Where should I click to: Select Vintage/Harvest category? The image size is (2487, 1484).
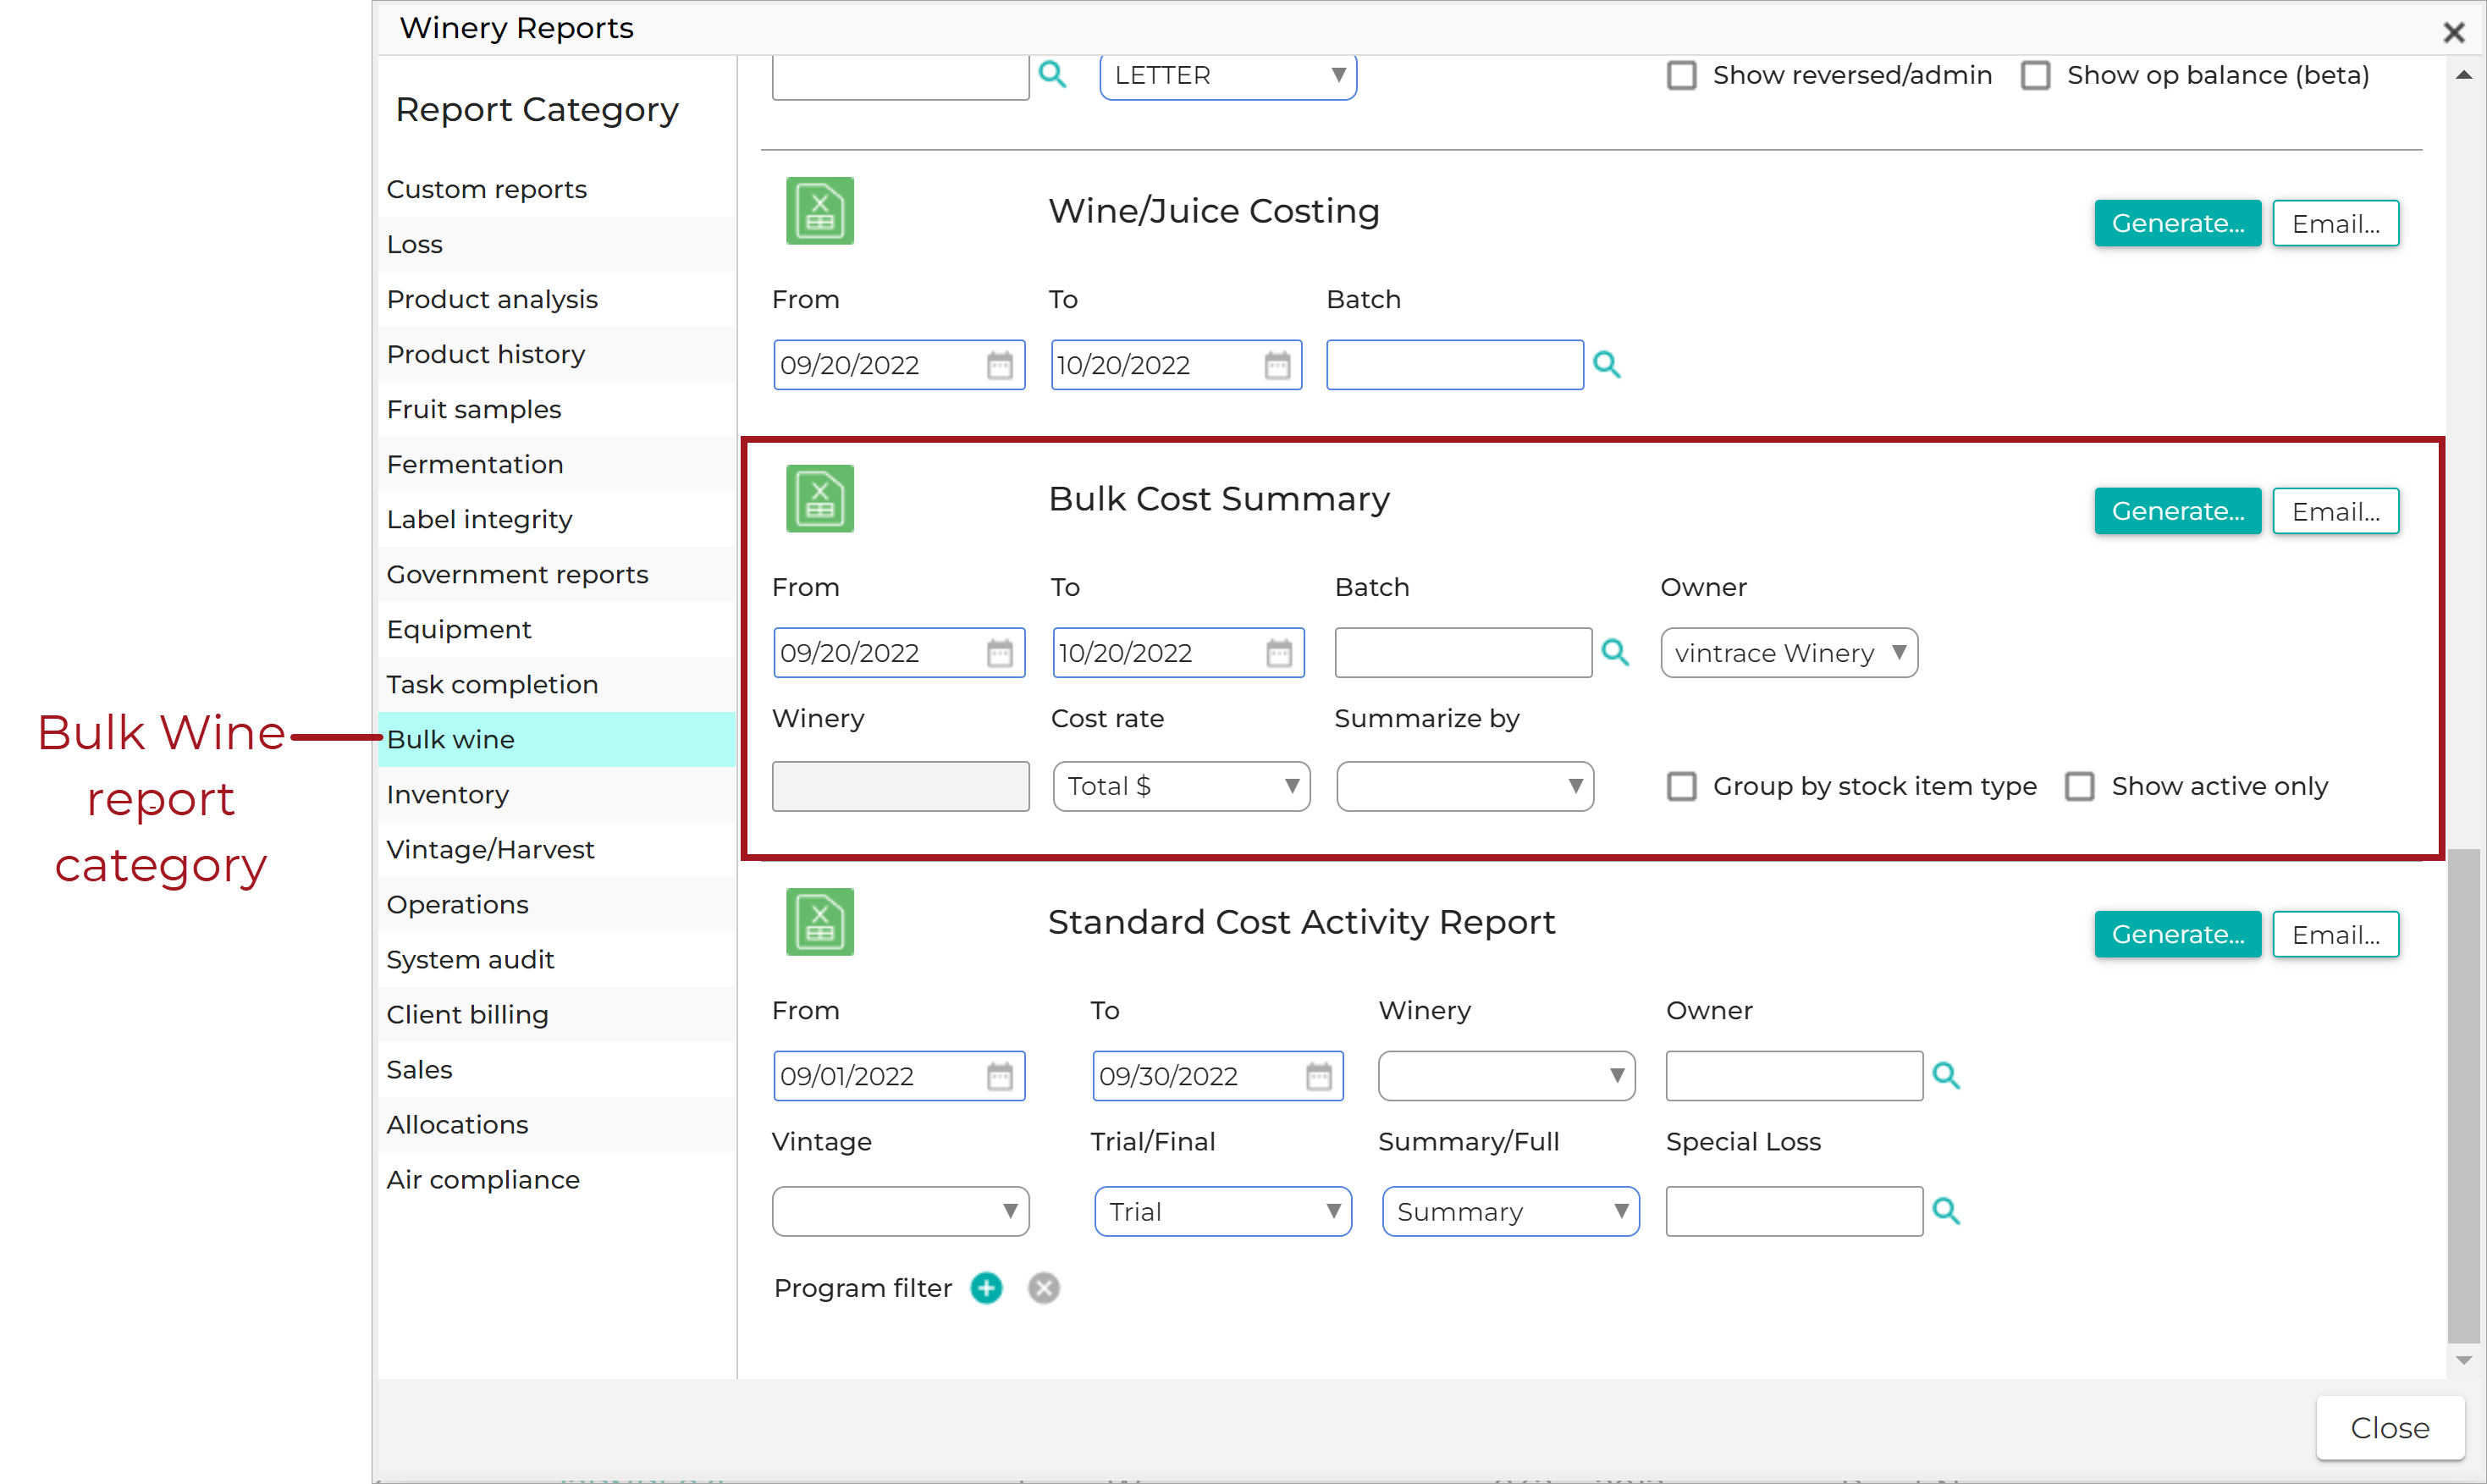pos(557,849)
